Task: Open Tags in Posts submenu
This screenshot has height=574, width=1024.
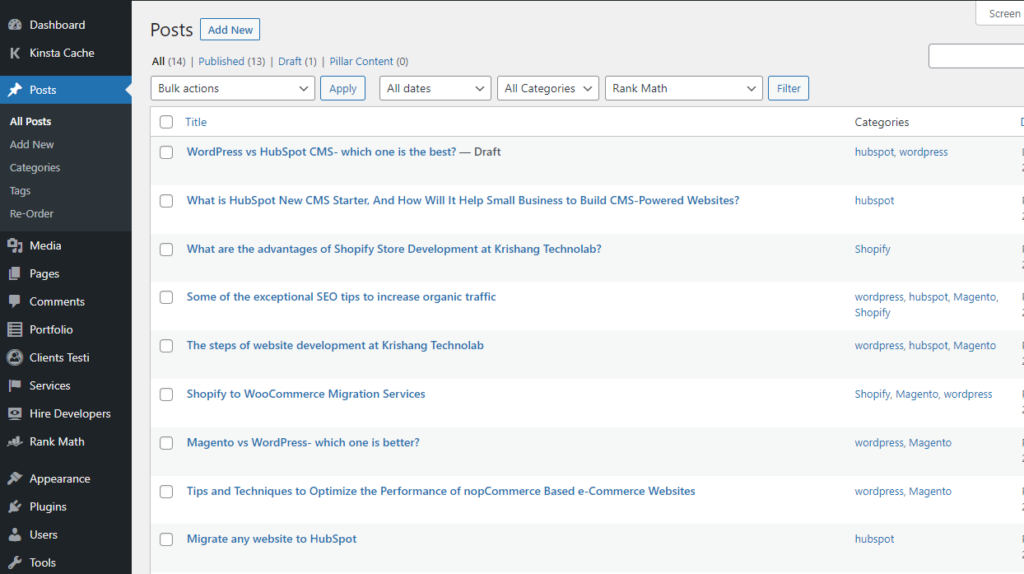Action: (20, 191)
